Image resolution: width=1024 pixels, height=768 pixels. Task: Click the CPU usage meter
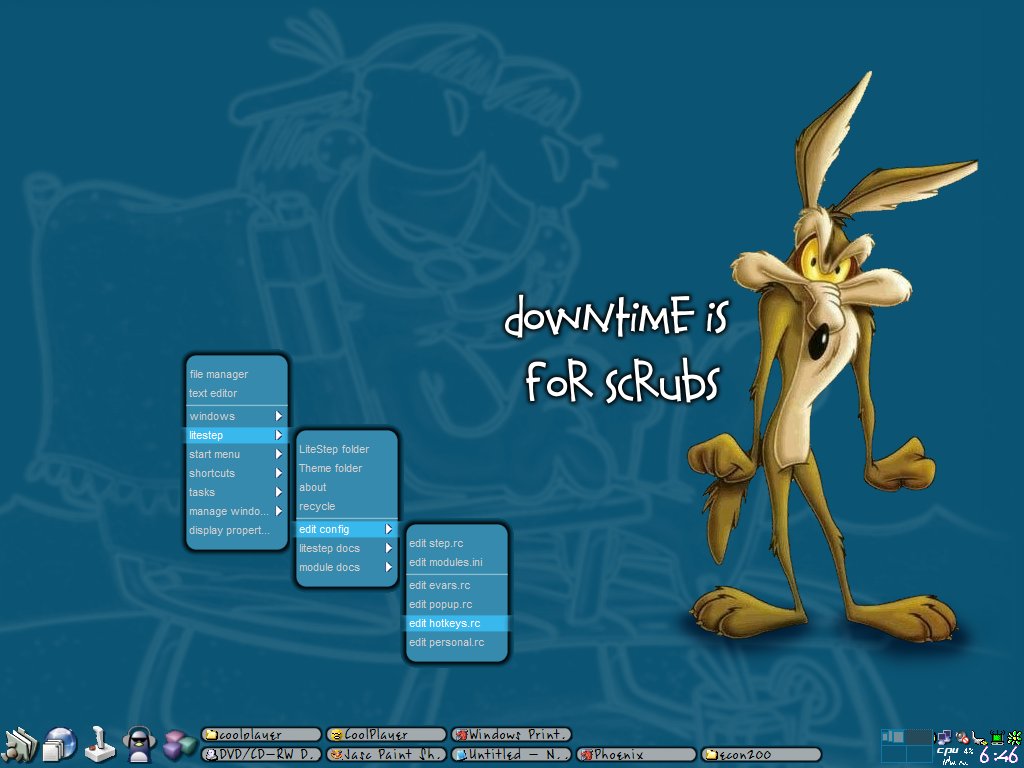[x=955, y=756]
